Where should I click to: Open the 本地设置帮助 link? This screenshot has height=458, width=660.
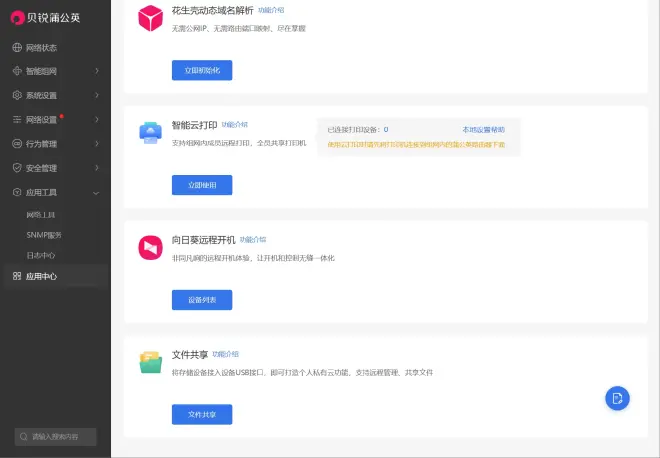[x=483, y=130]
